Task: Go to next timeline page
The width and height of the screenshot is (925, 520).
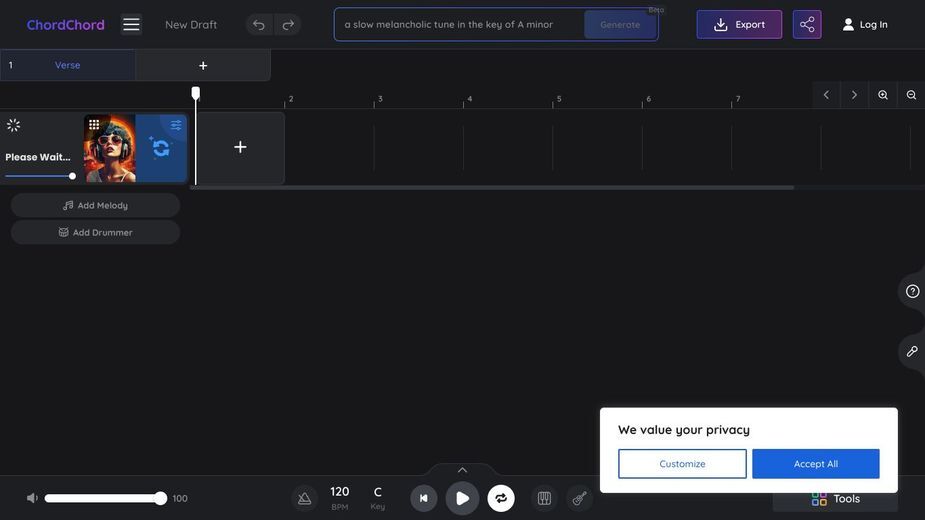Action: click(x=854, y=95)
